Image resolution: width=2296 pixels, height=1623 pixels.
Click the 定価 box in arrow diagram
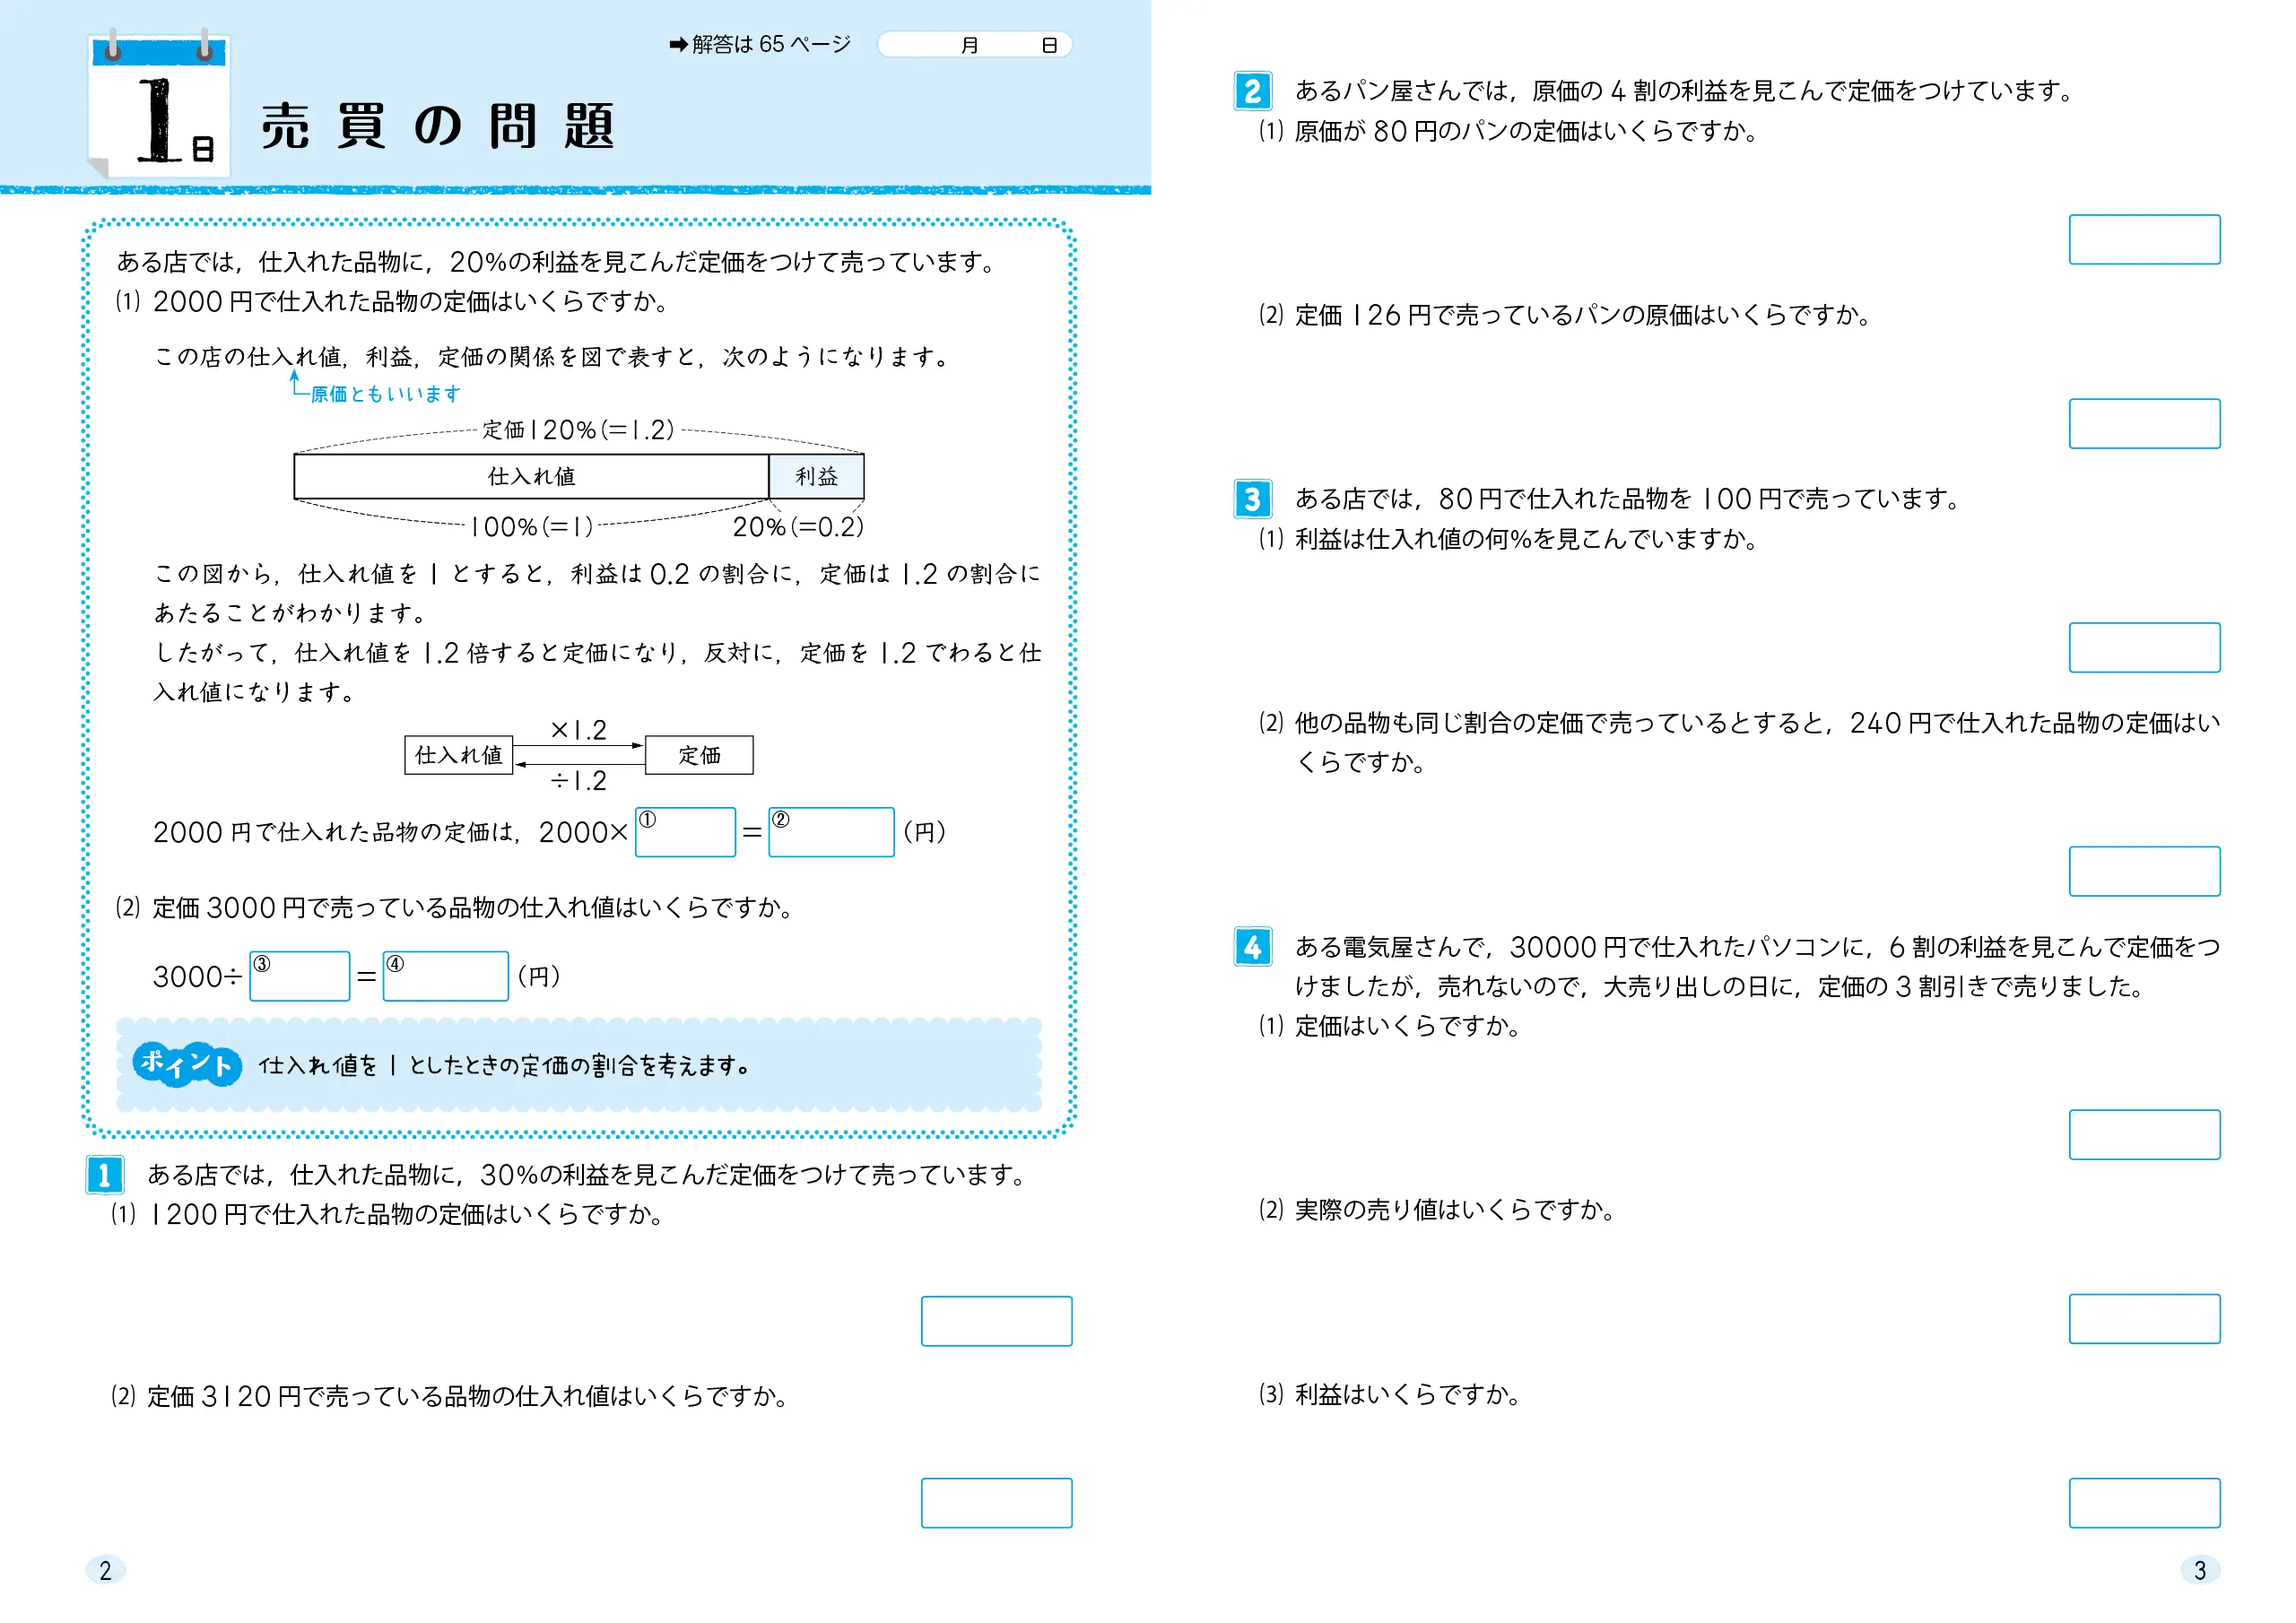(699, 755)
